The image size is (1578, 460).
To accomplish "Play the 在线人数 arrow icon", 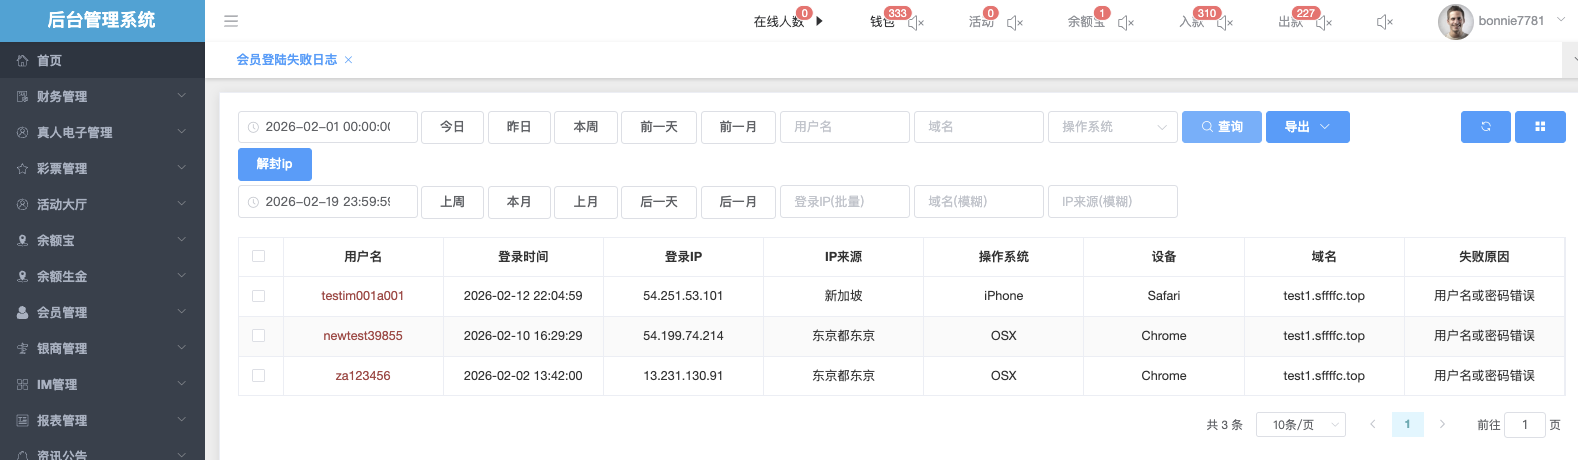I will [819, 21].
